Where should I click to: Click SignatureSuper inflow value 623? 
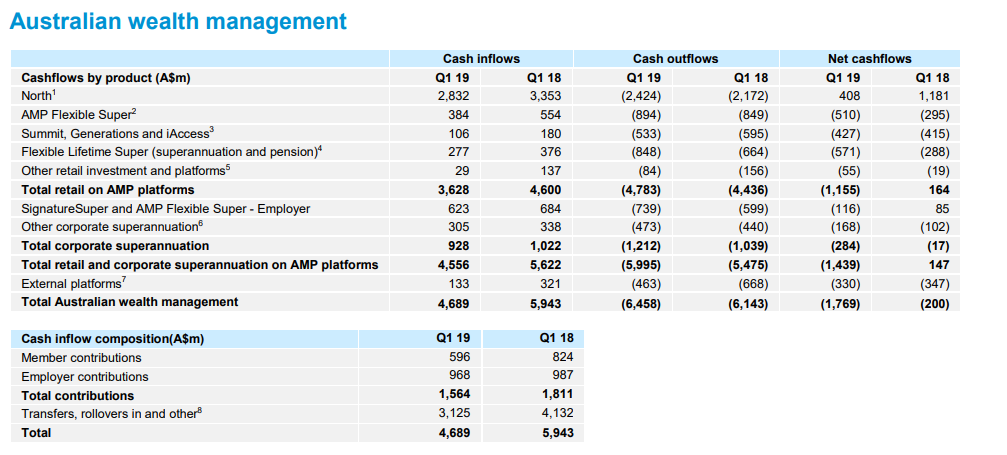pos(459,208)
